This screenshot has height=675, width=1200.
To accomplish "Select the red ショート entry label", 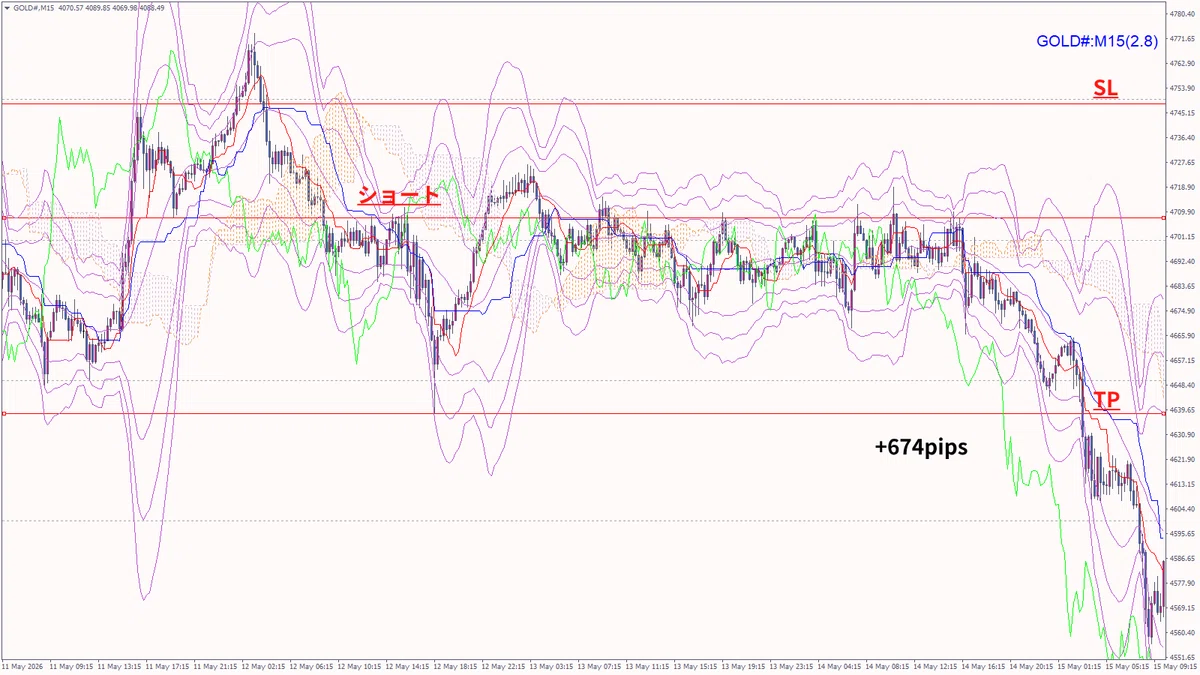I will click(x=398, y=195).
